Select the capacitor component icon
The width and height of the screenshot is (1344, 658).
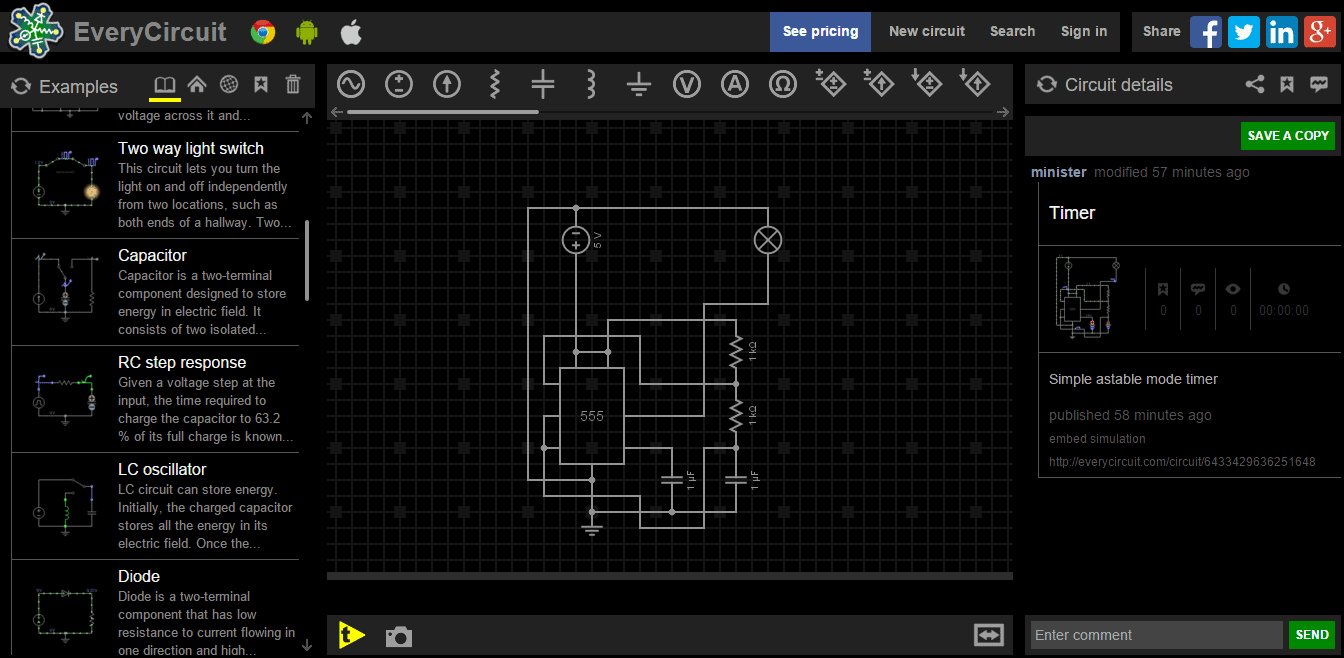click(x=543, y=84)
